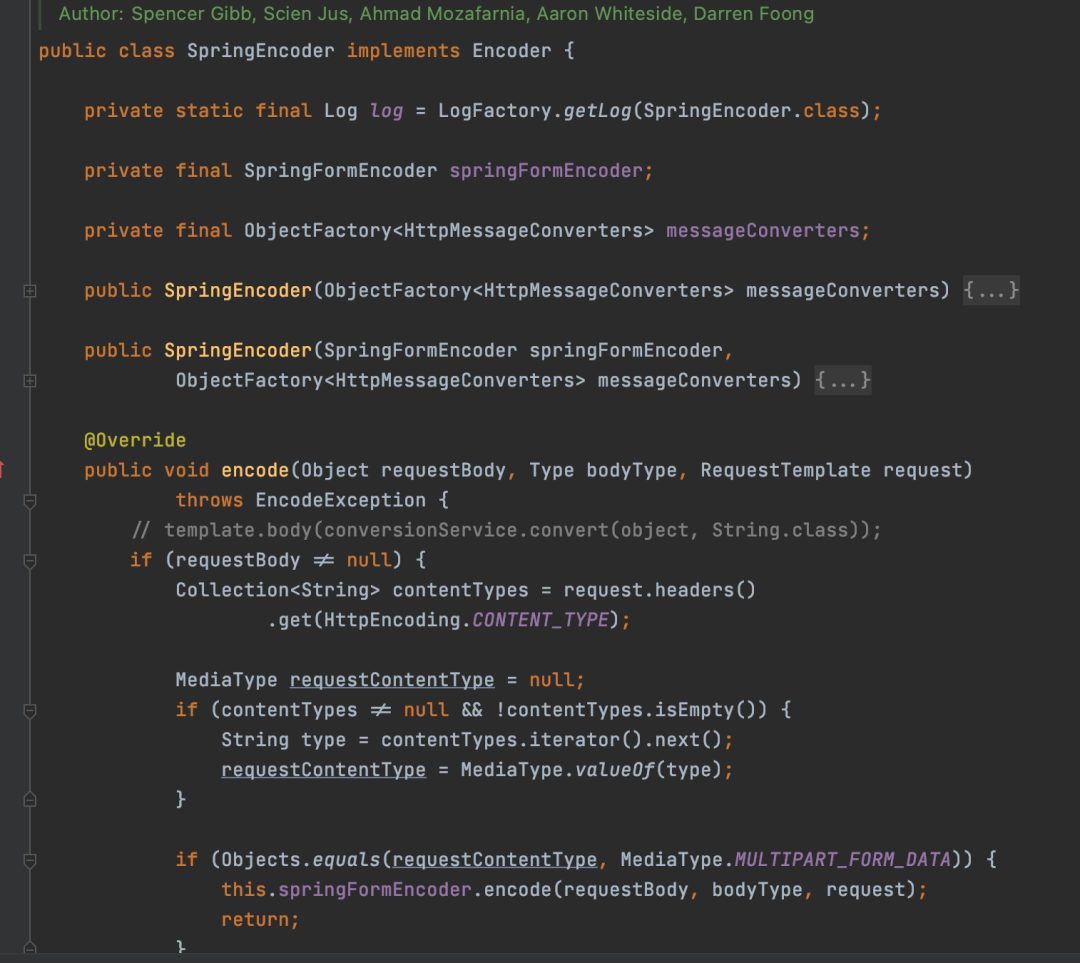Click the overriding method gutter icon beside encode
This screenshot has height=963, width=1080.
[x=2, y=470]
